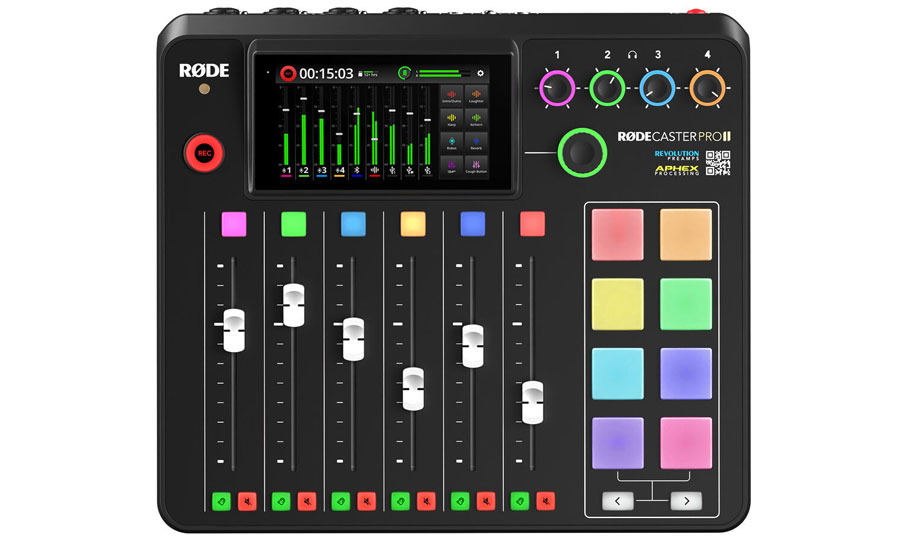900x542 pixels.
Task: Mute the yellow channel with its red button
Action: coord(426,501)
